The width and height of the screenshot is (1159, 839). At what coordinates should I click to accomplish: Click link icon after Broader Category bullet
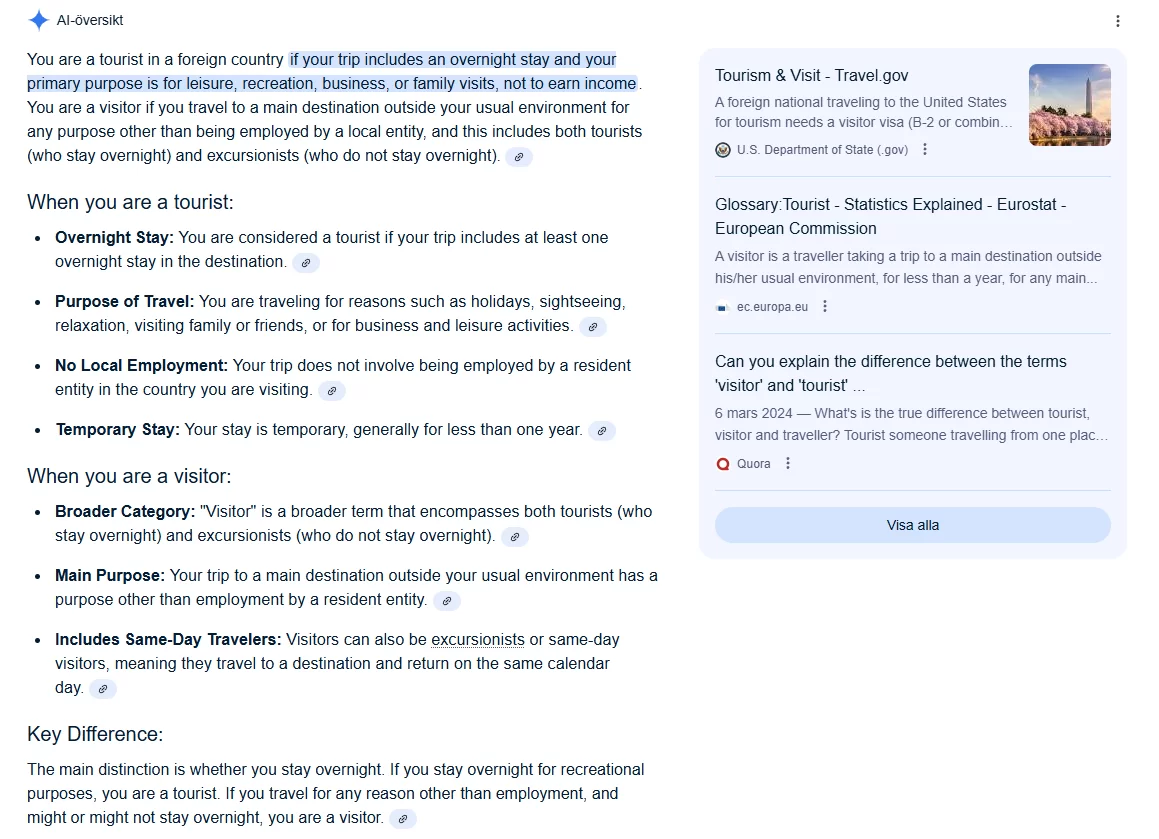tap(515, 537)
